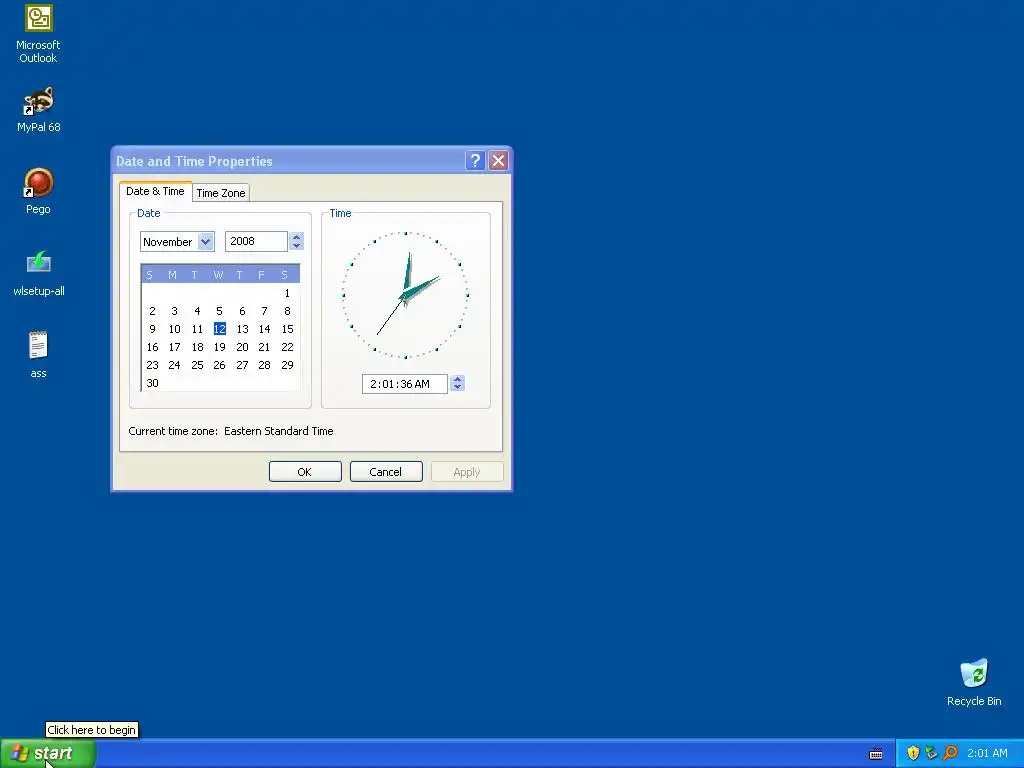Open the Microsoft Outlook desktop icon
Image resolution: width=1024 pixels, height=768 pixels.
[38, 34]
